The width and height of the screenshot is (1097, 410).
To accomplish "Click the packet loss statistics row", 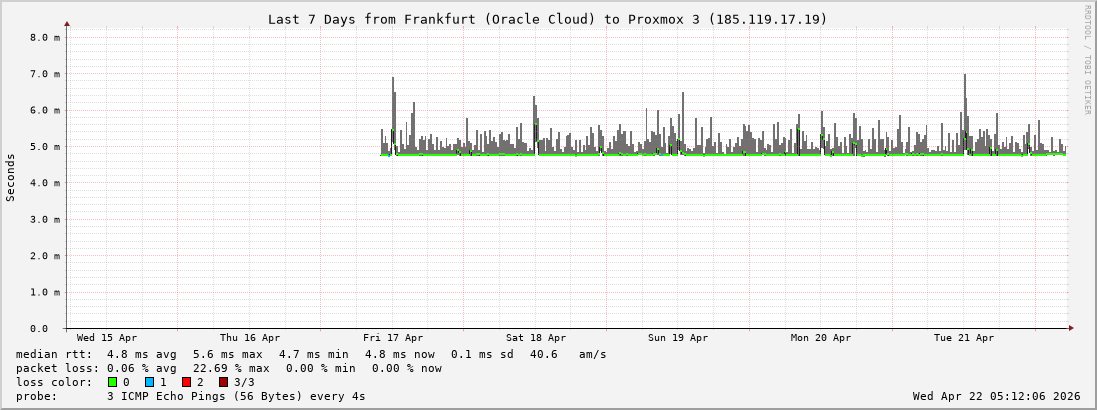I will coord(229,368).
